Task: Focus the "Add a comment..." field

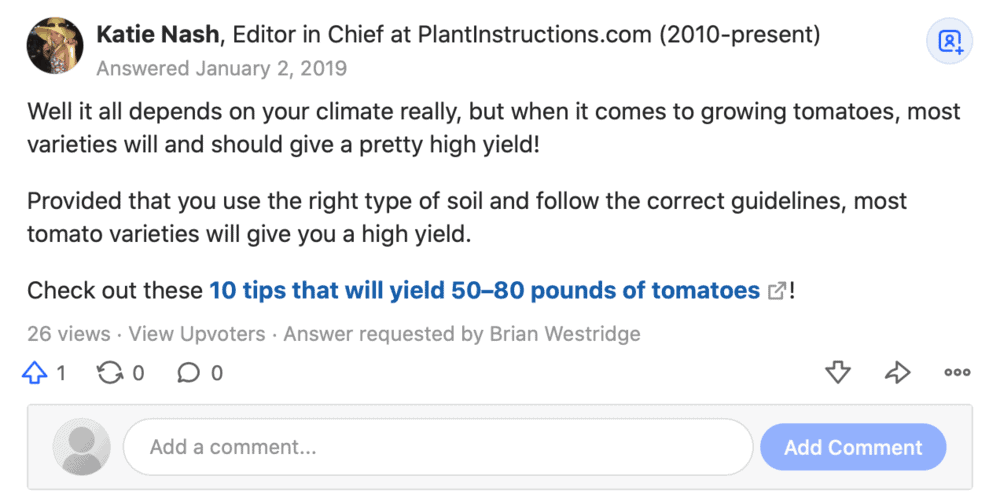Action: pyautogui.click(x=437, y=447)
